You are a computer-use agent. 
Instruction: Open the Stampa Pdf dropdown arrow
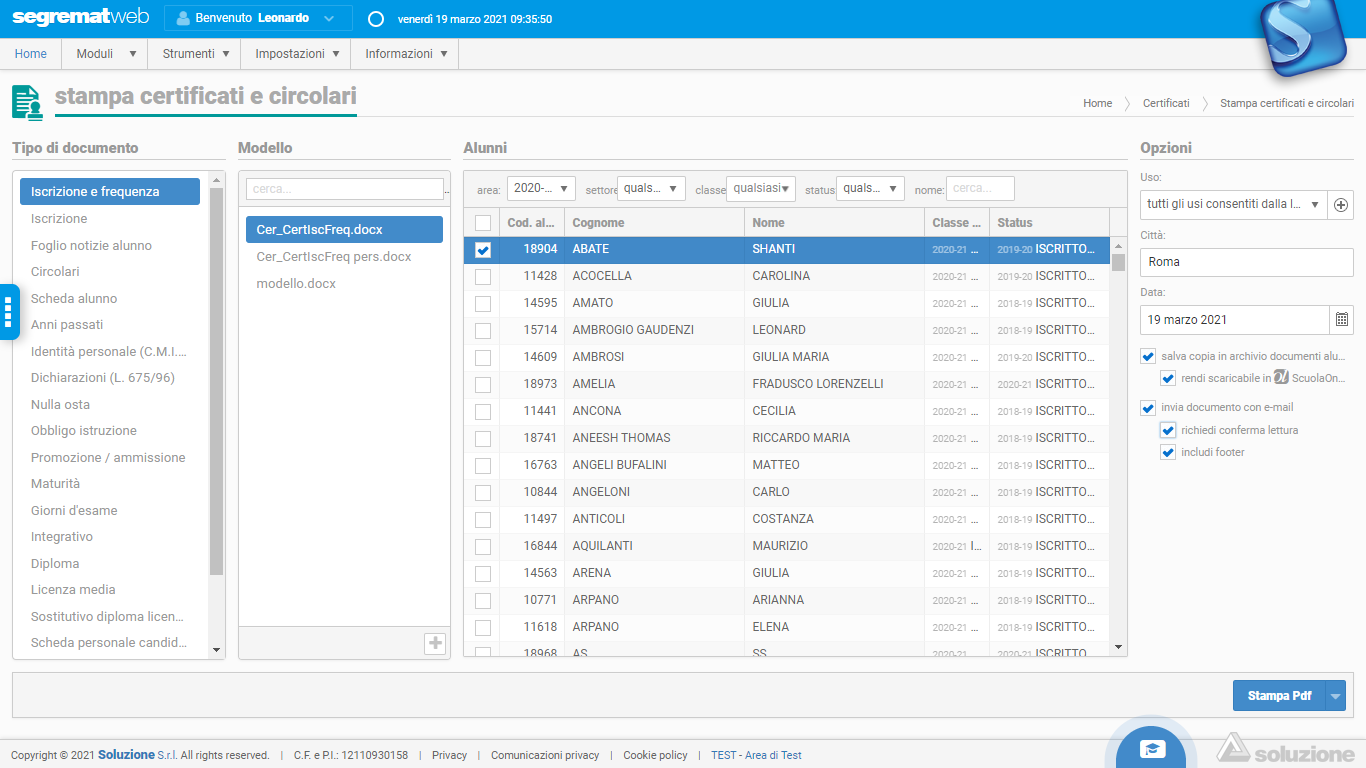tap(1336, 696)
